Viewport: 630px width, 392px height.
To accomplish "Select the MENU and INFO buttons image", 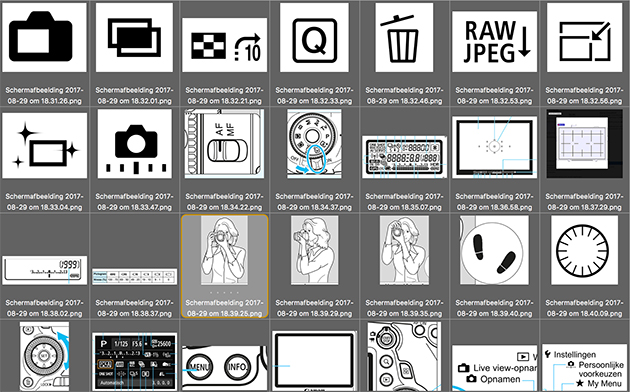I will click(224, 368).
